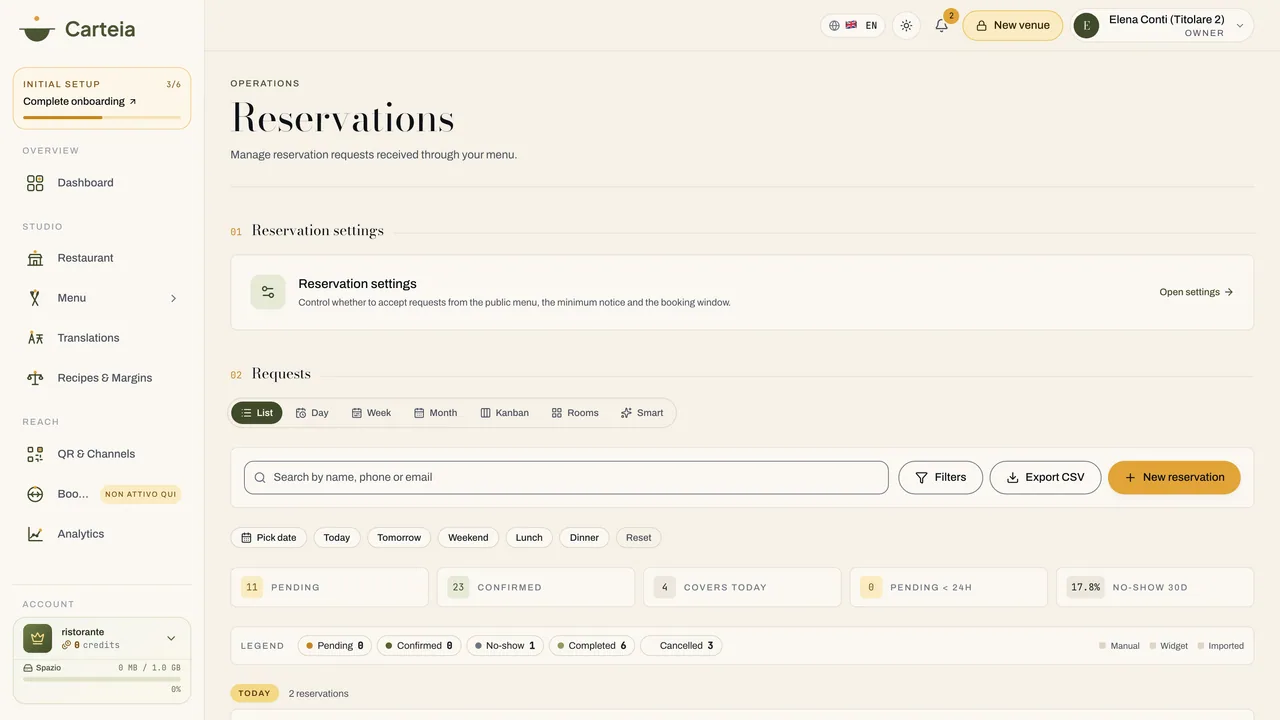Switch to the Month view tab
This screenshot has width=1280, height=720.
click(x=436, y=413)
